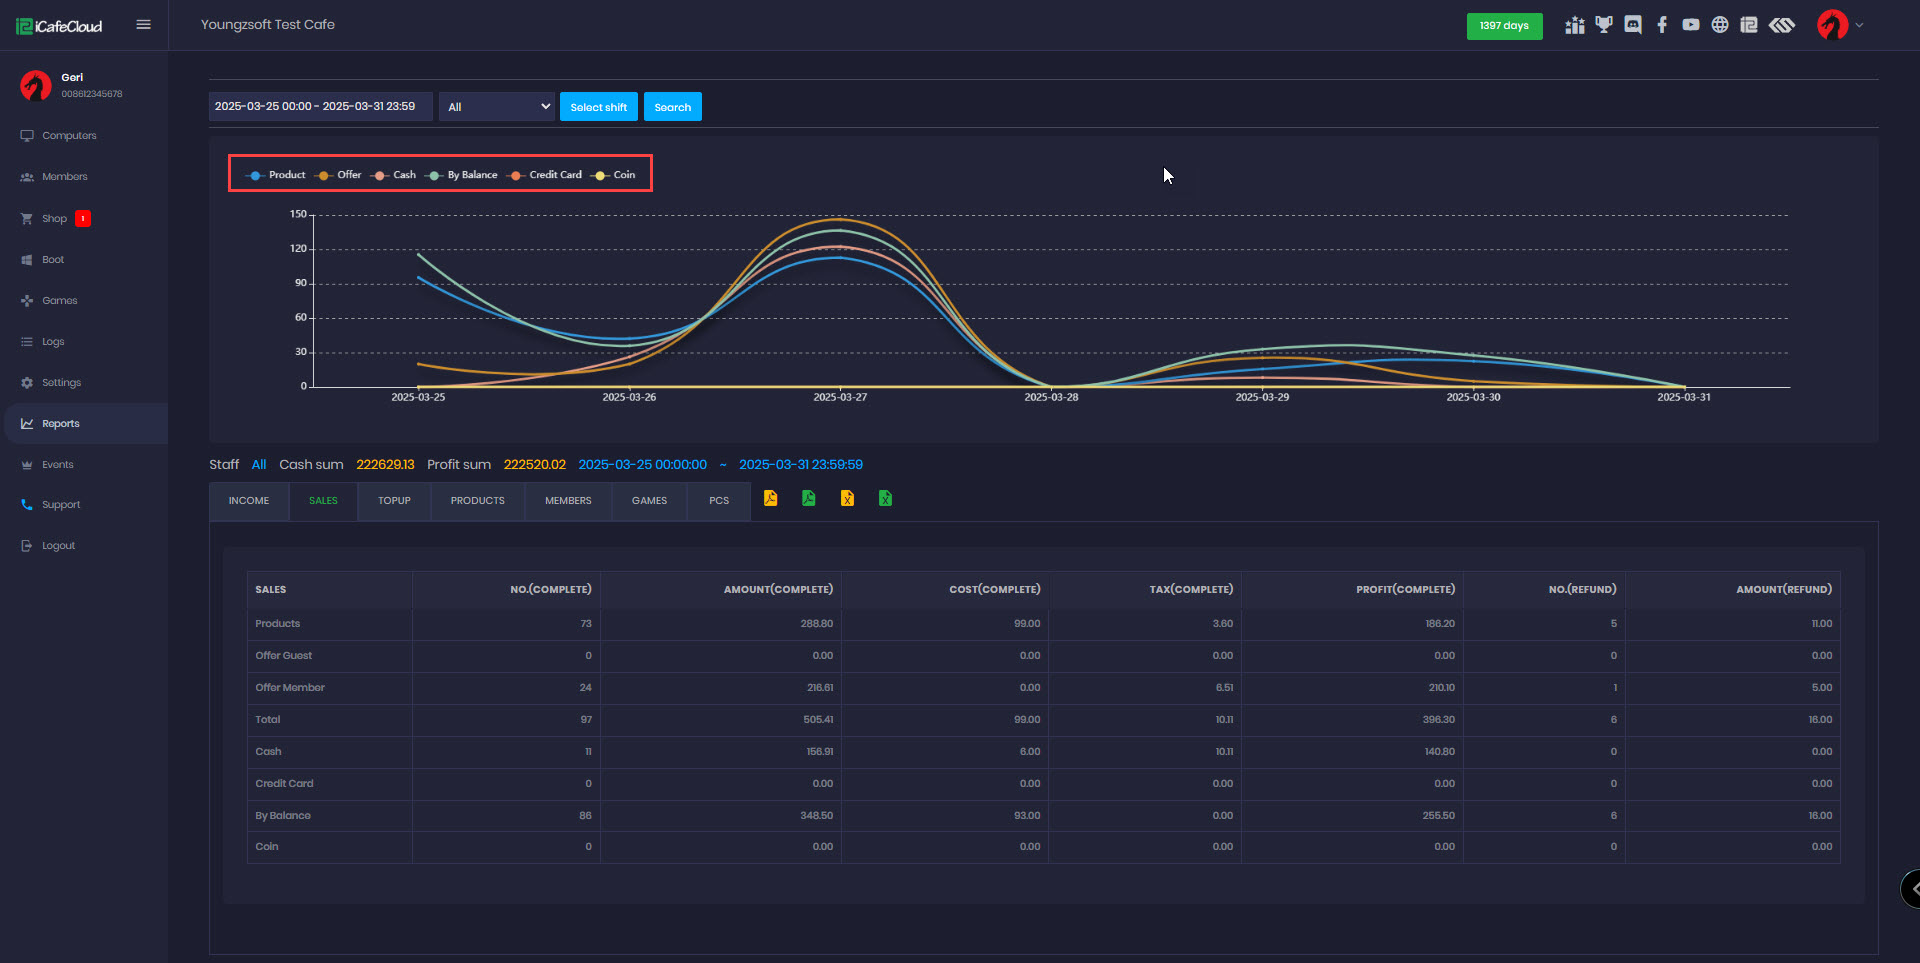Hide the By Balance legend series

(x=462, y=175)
